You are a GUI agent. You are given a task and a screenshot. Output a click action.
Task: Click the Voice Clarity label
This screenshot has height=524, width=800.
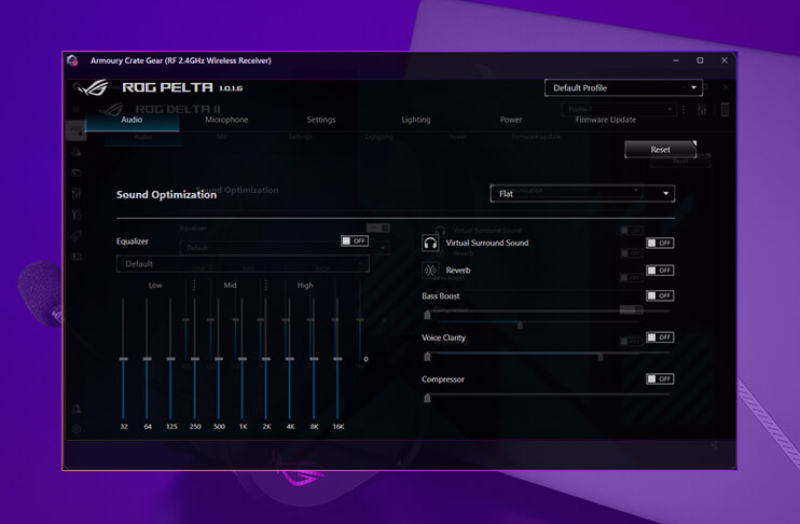(x=443, y=338)
